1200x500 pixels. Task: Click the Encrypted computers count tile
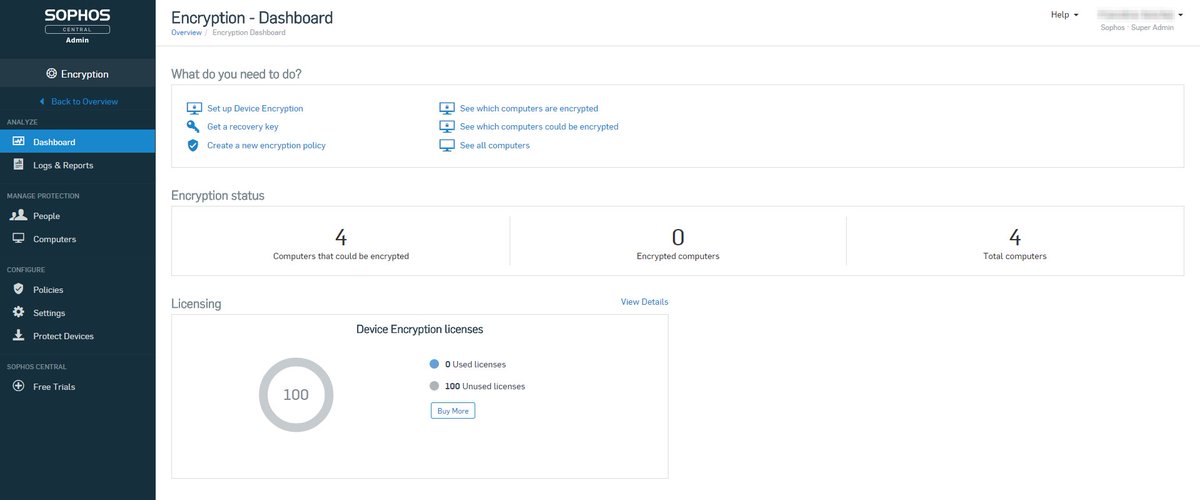[678, 243]
